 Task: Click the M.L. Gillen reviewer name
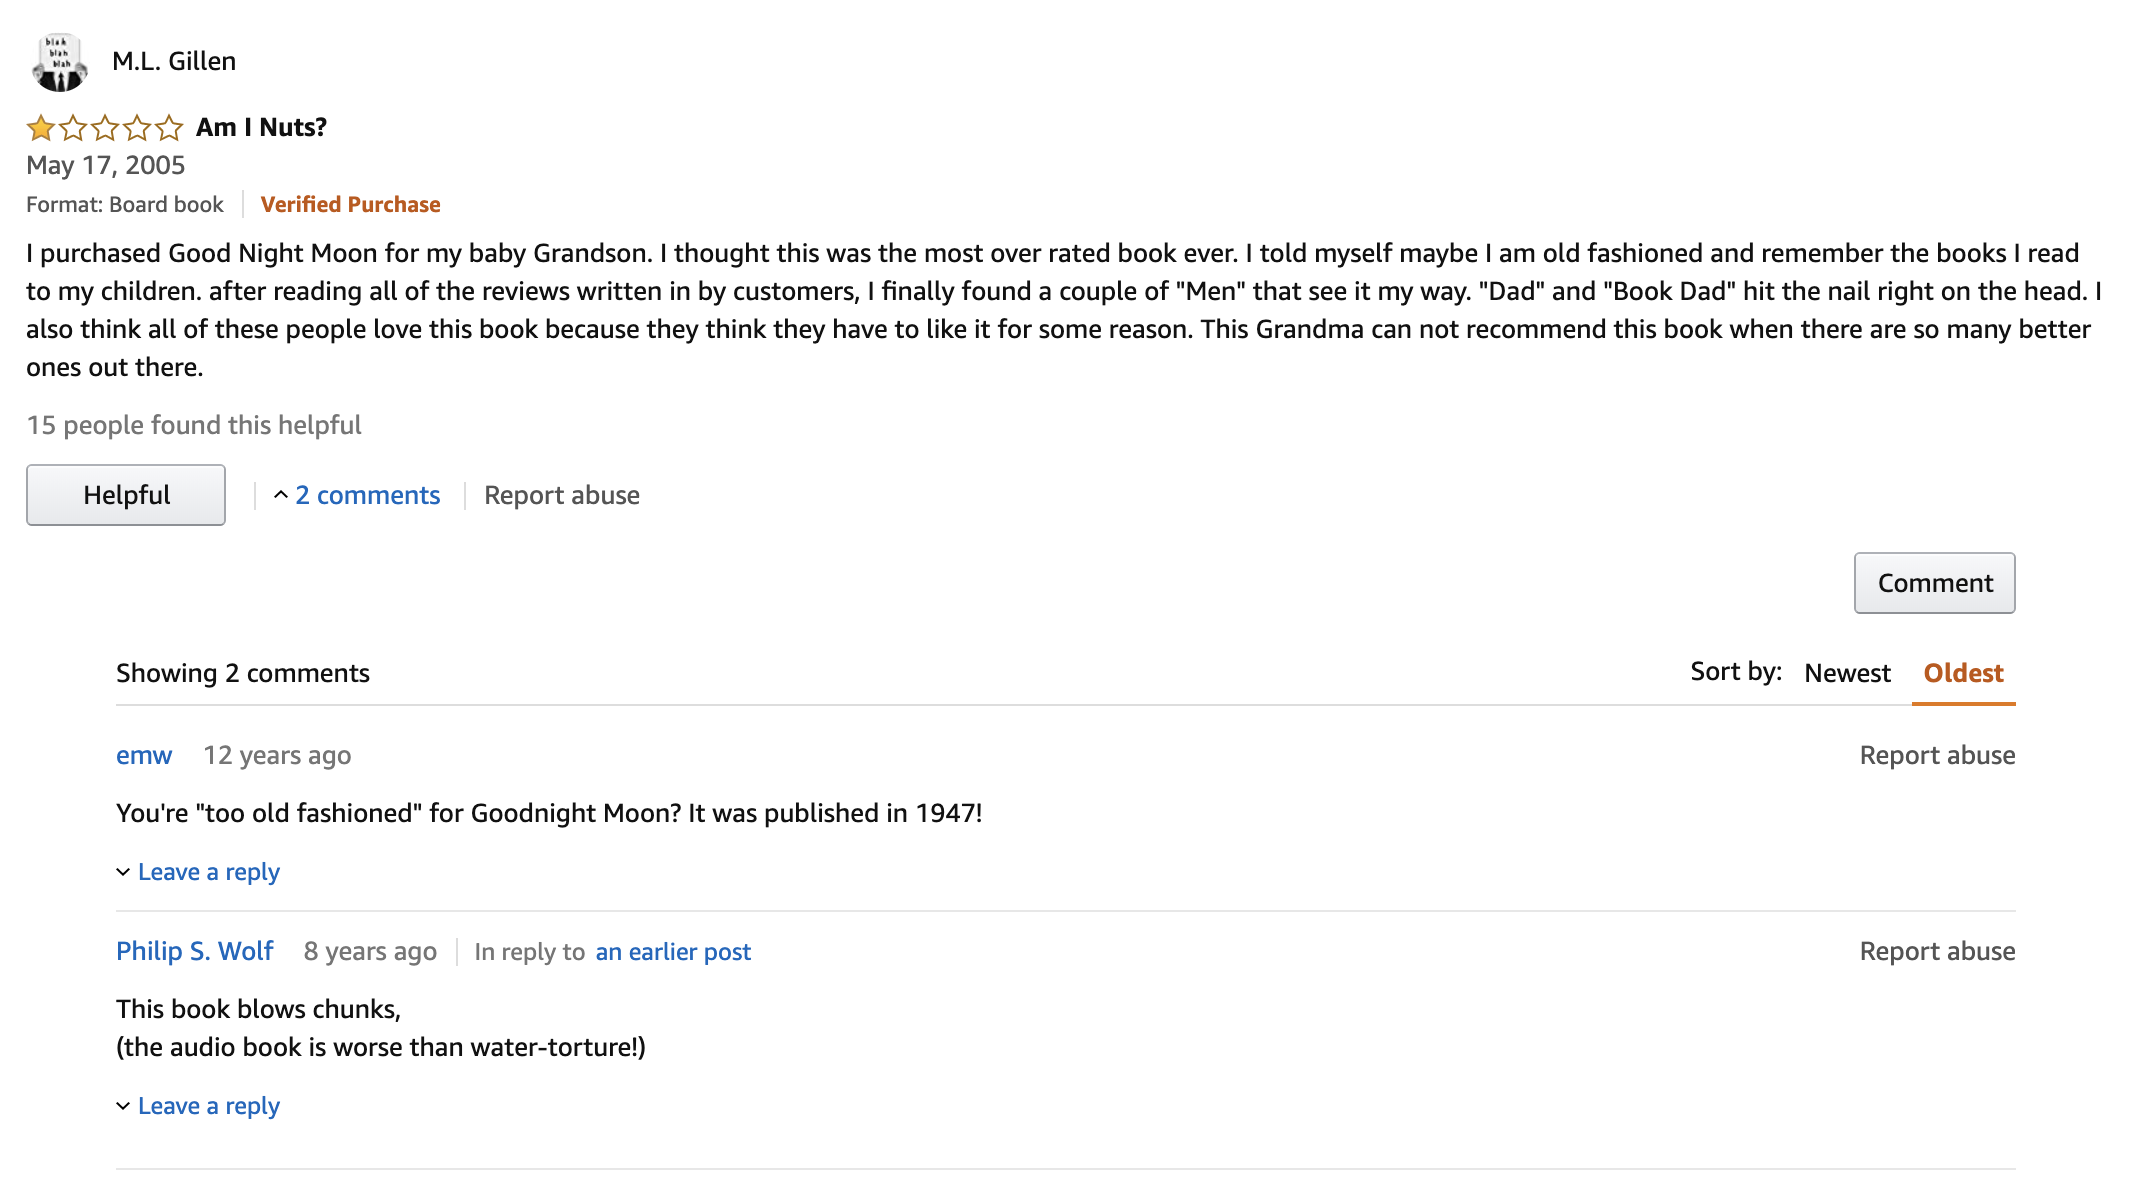point(174,61)
